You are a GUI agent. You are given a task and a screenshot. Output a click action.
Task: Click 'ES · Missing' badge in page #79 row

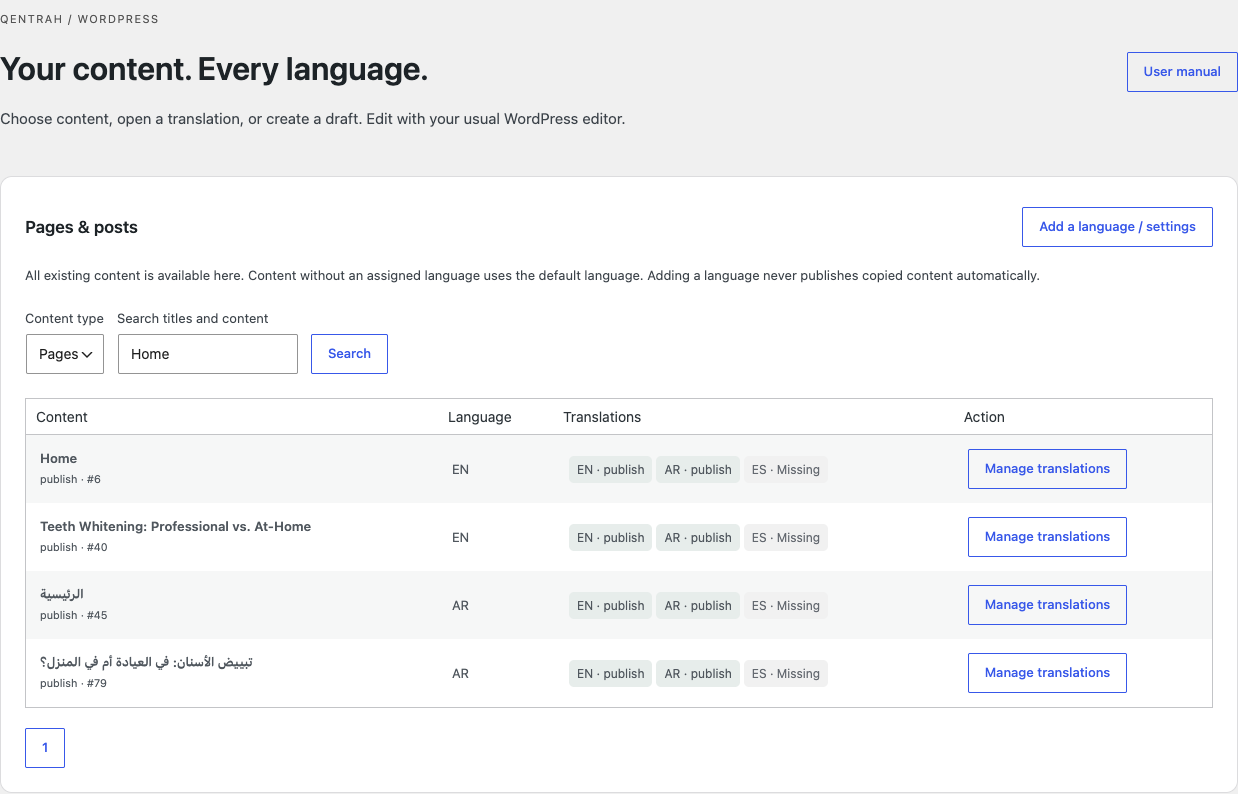786,674
